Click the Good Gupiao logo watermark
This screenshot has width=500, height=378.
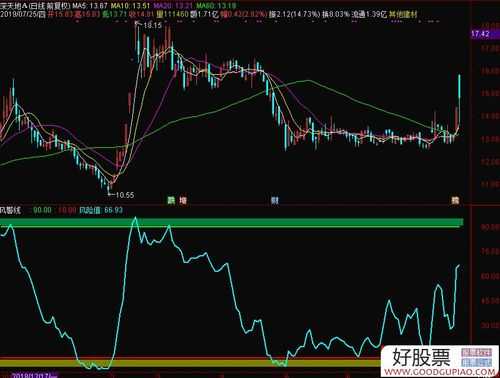tap(440, 361)
